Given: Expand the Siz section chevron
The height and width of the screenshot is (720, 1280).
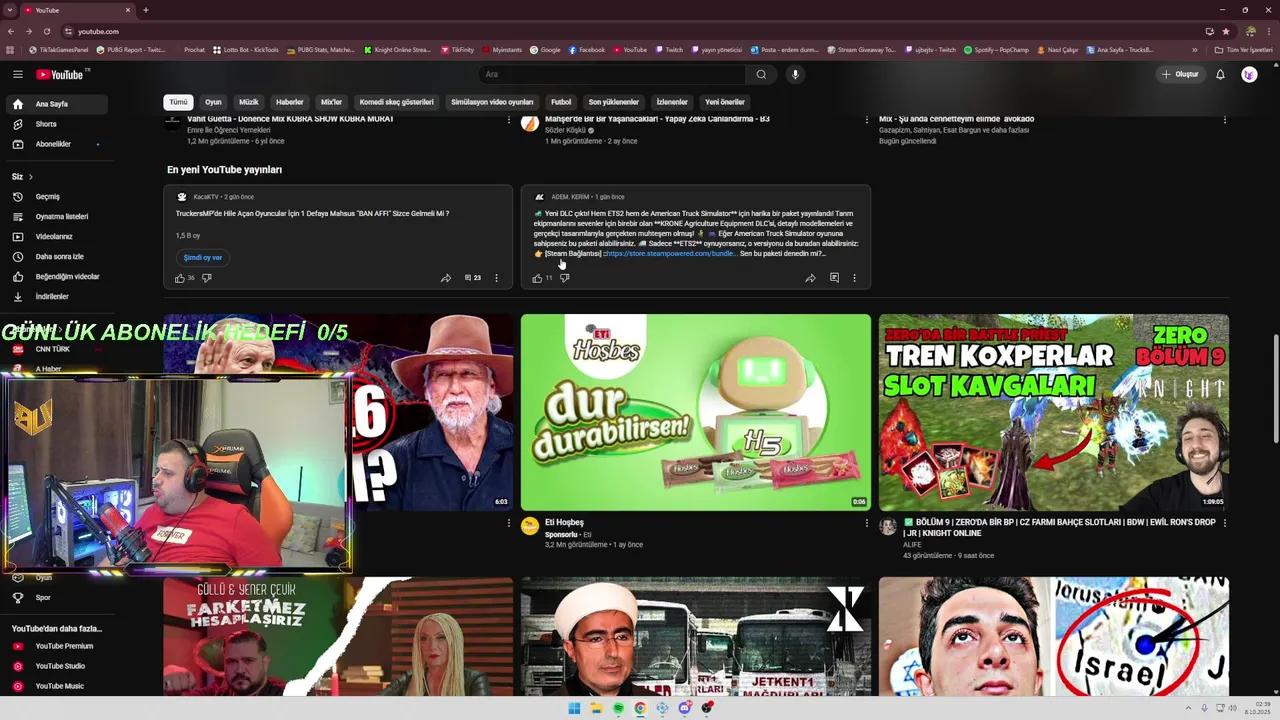Looking at the screenshot, I should coord(30,177).
